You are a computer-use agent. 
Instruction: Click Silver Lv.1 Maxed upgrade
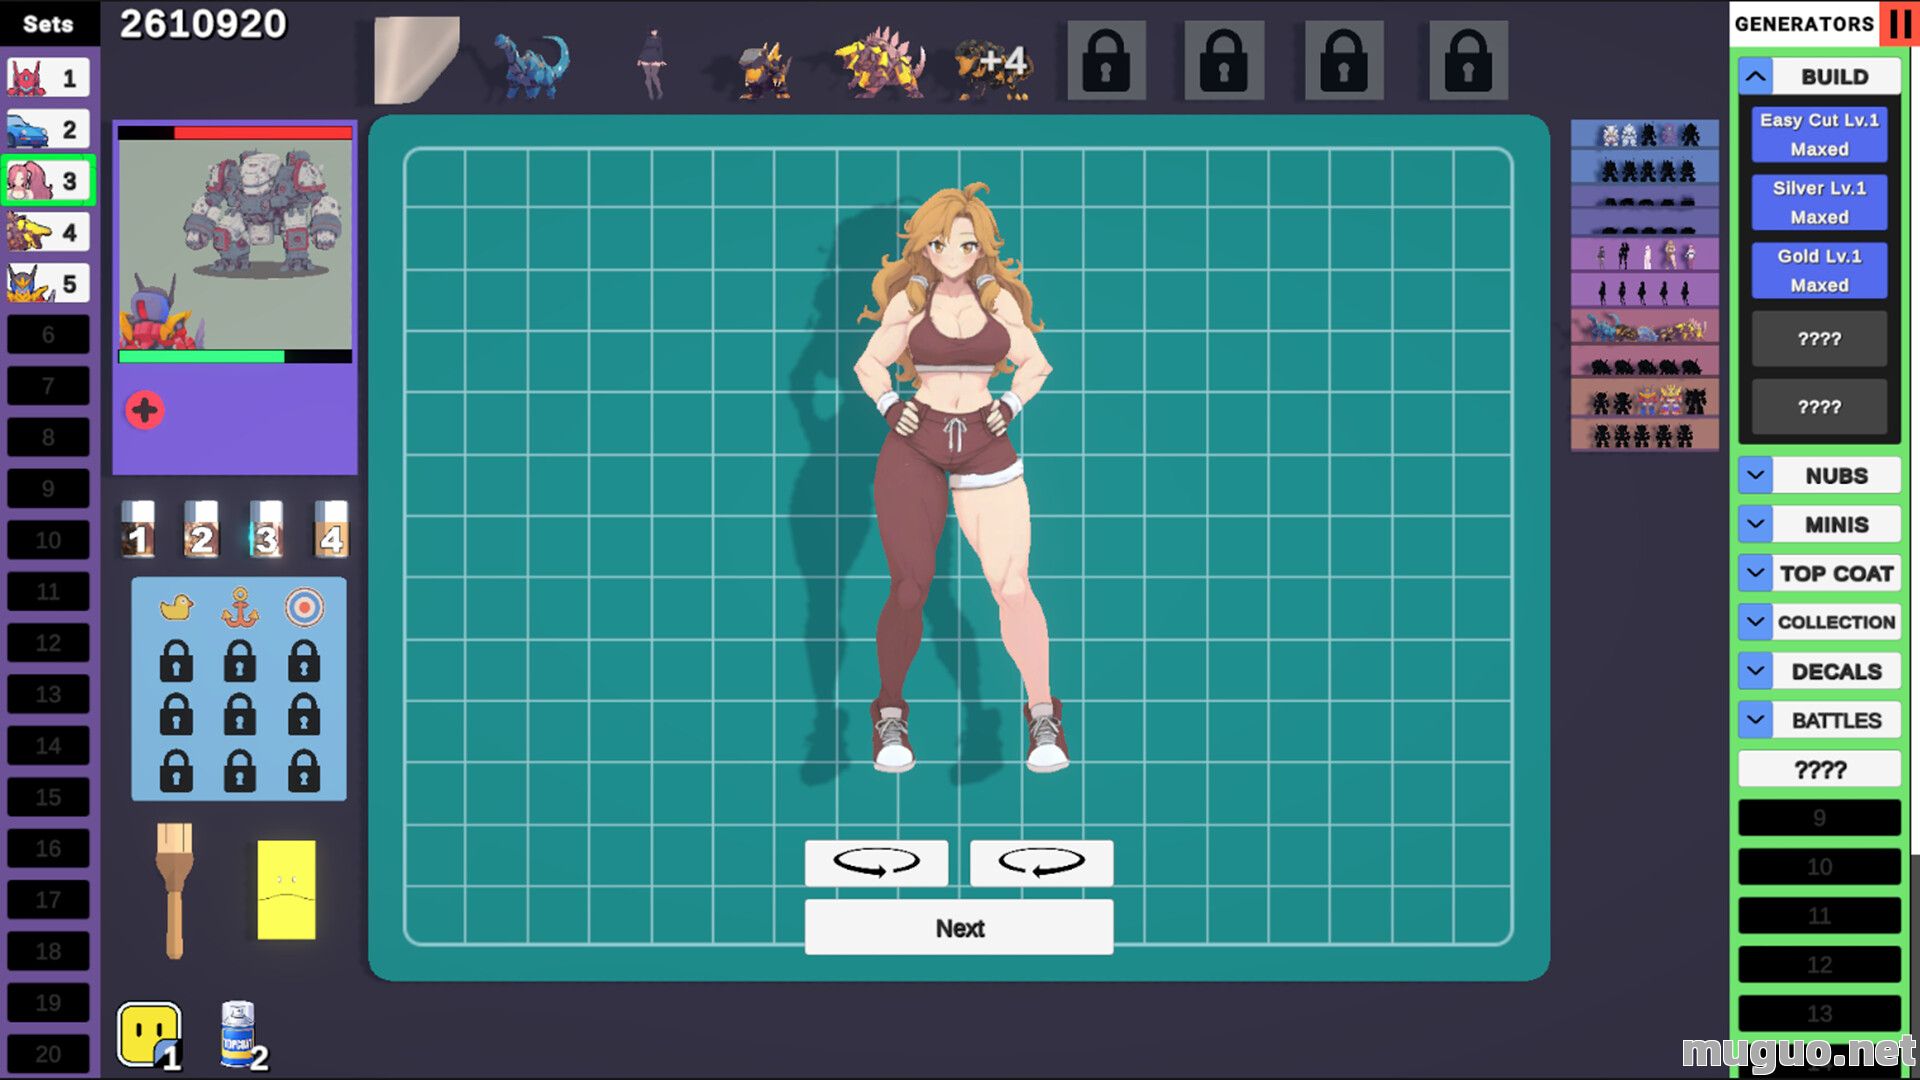click(x=1819, y=202)
